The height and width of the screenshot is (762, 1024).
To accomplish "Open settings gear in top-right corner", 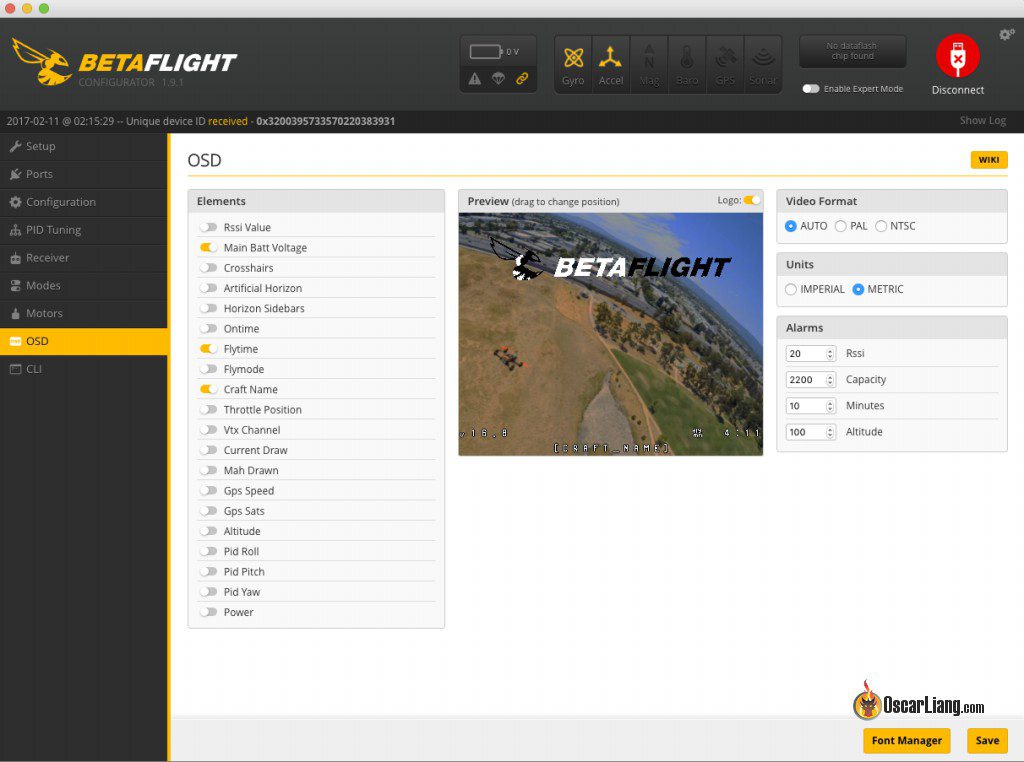I will click(x=1006, y=35).
